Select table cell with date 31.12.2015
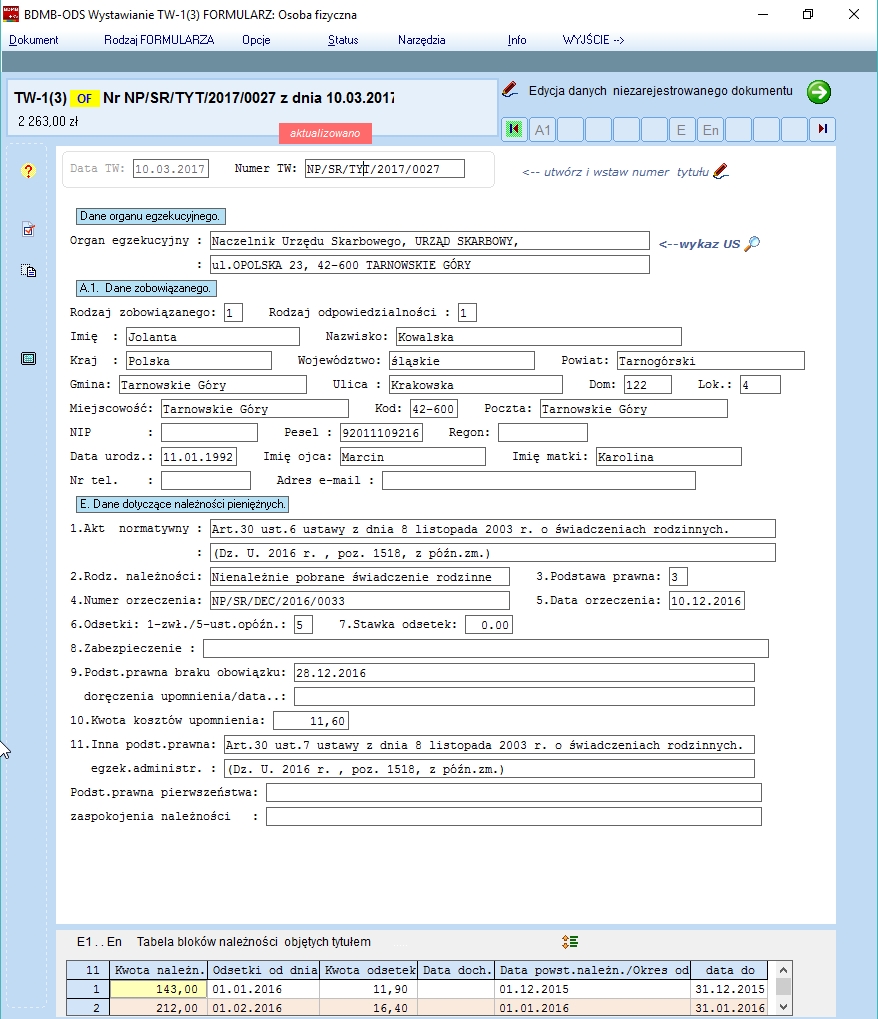 [x=730, y=989]
